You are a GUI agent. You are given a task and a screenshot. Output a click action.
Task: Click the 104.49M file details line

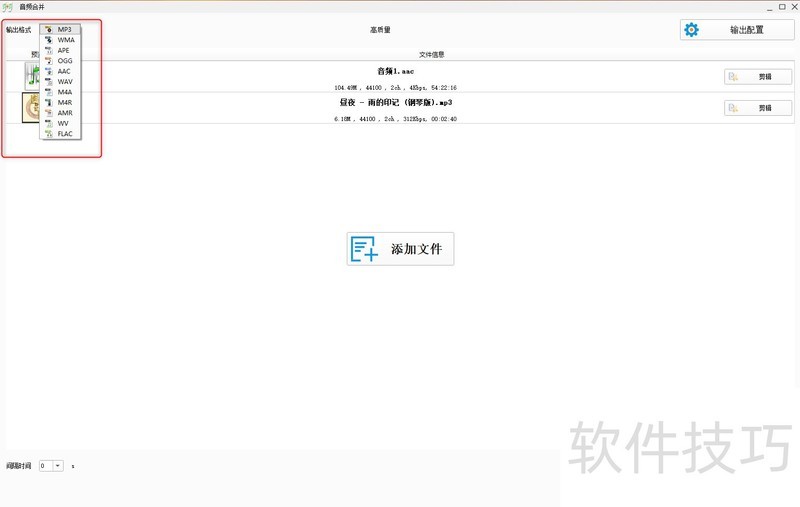click(395, 88)
